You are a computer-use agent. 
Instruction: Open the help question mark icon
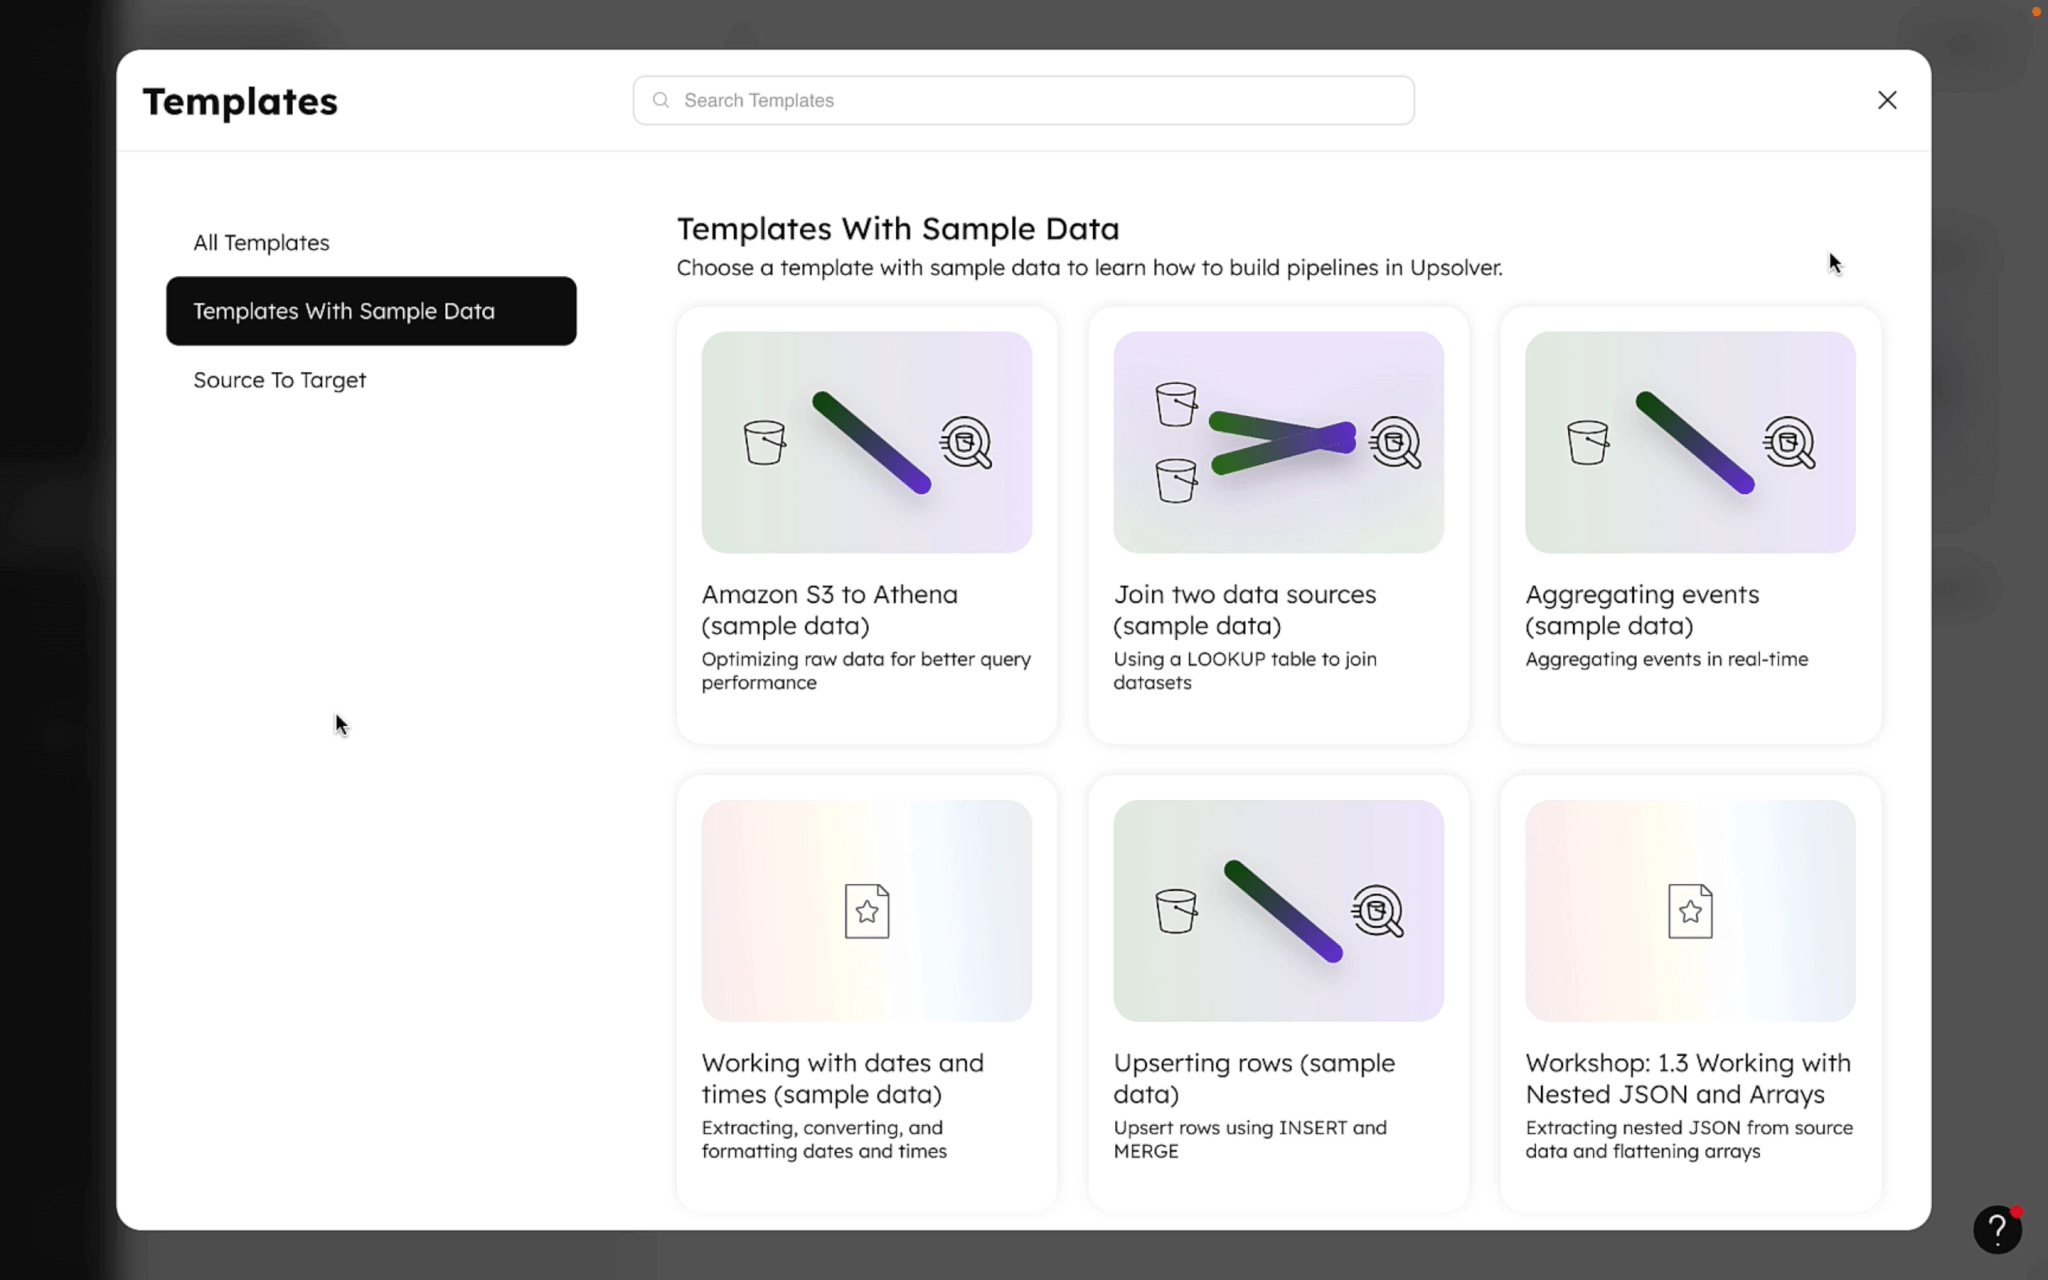point(1996,1229)
